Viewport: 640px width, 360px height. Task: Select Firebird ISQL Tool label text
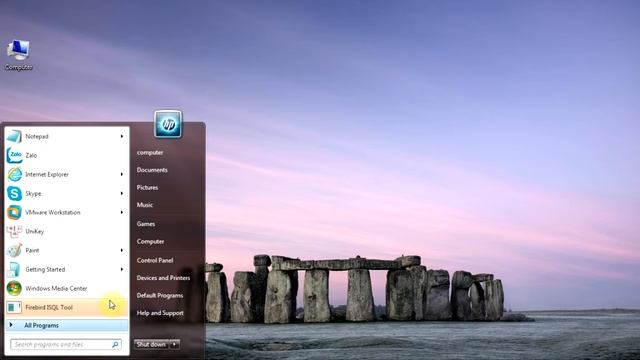click(x=49, y=307)
